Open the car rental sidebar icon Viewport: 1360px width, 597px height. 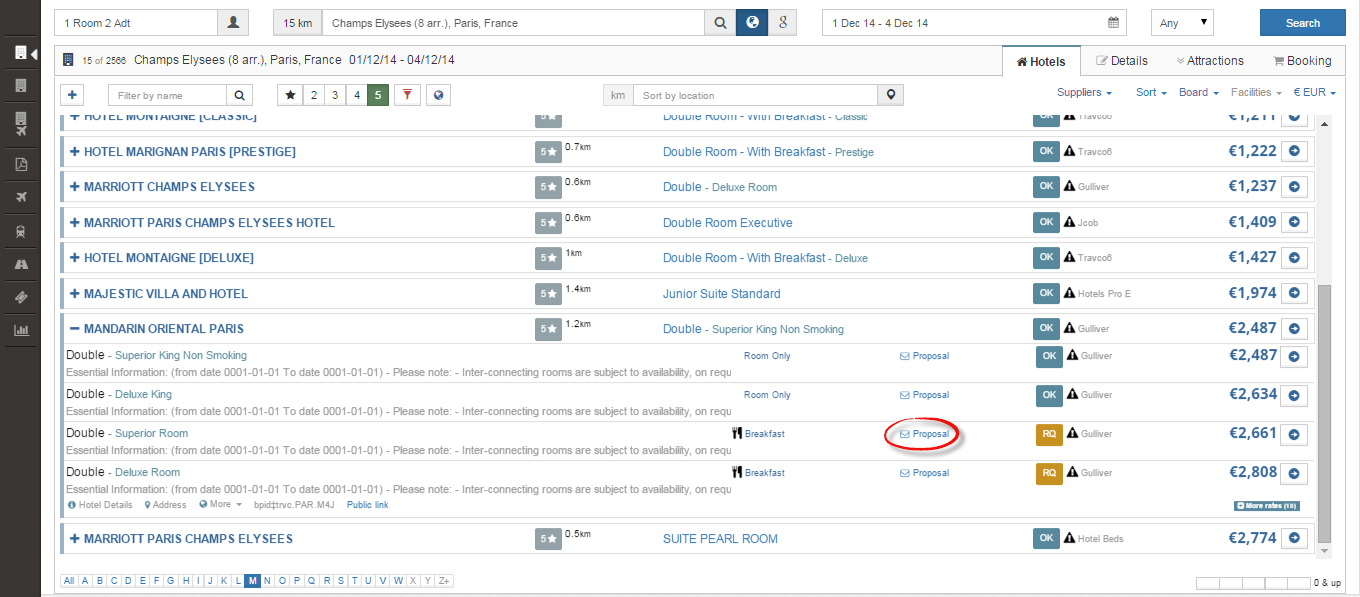pyautogui.click(x=20, y=264)
